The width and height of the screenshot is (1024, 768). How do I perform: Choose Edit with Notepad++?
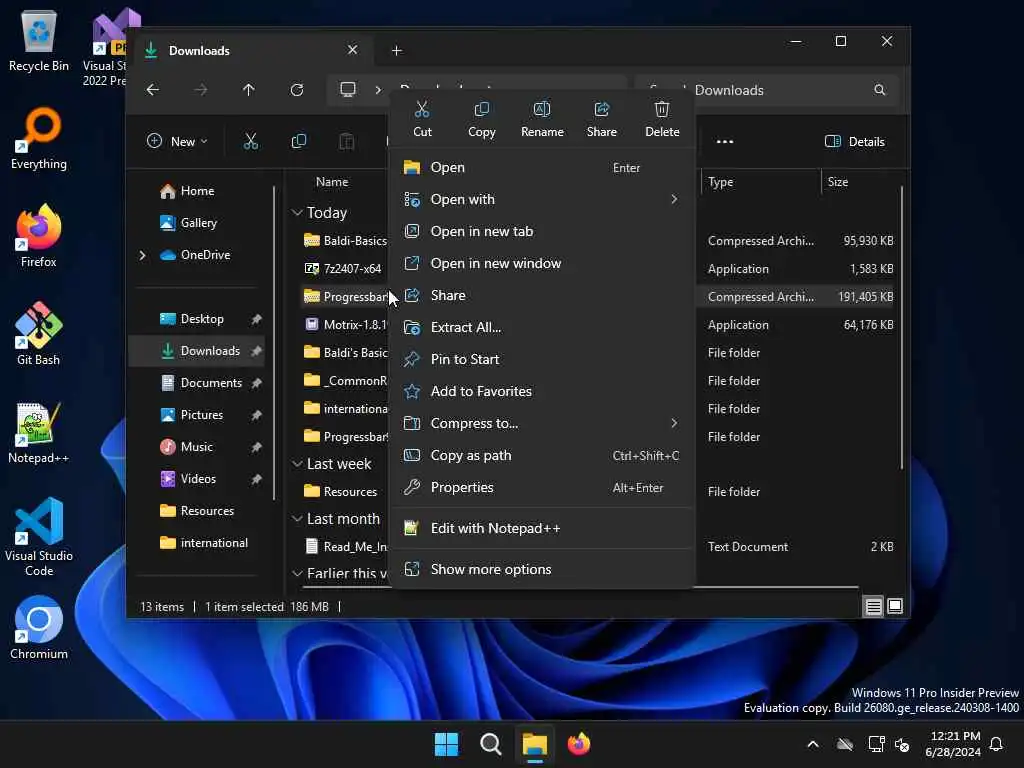tap(542, 528)
